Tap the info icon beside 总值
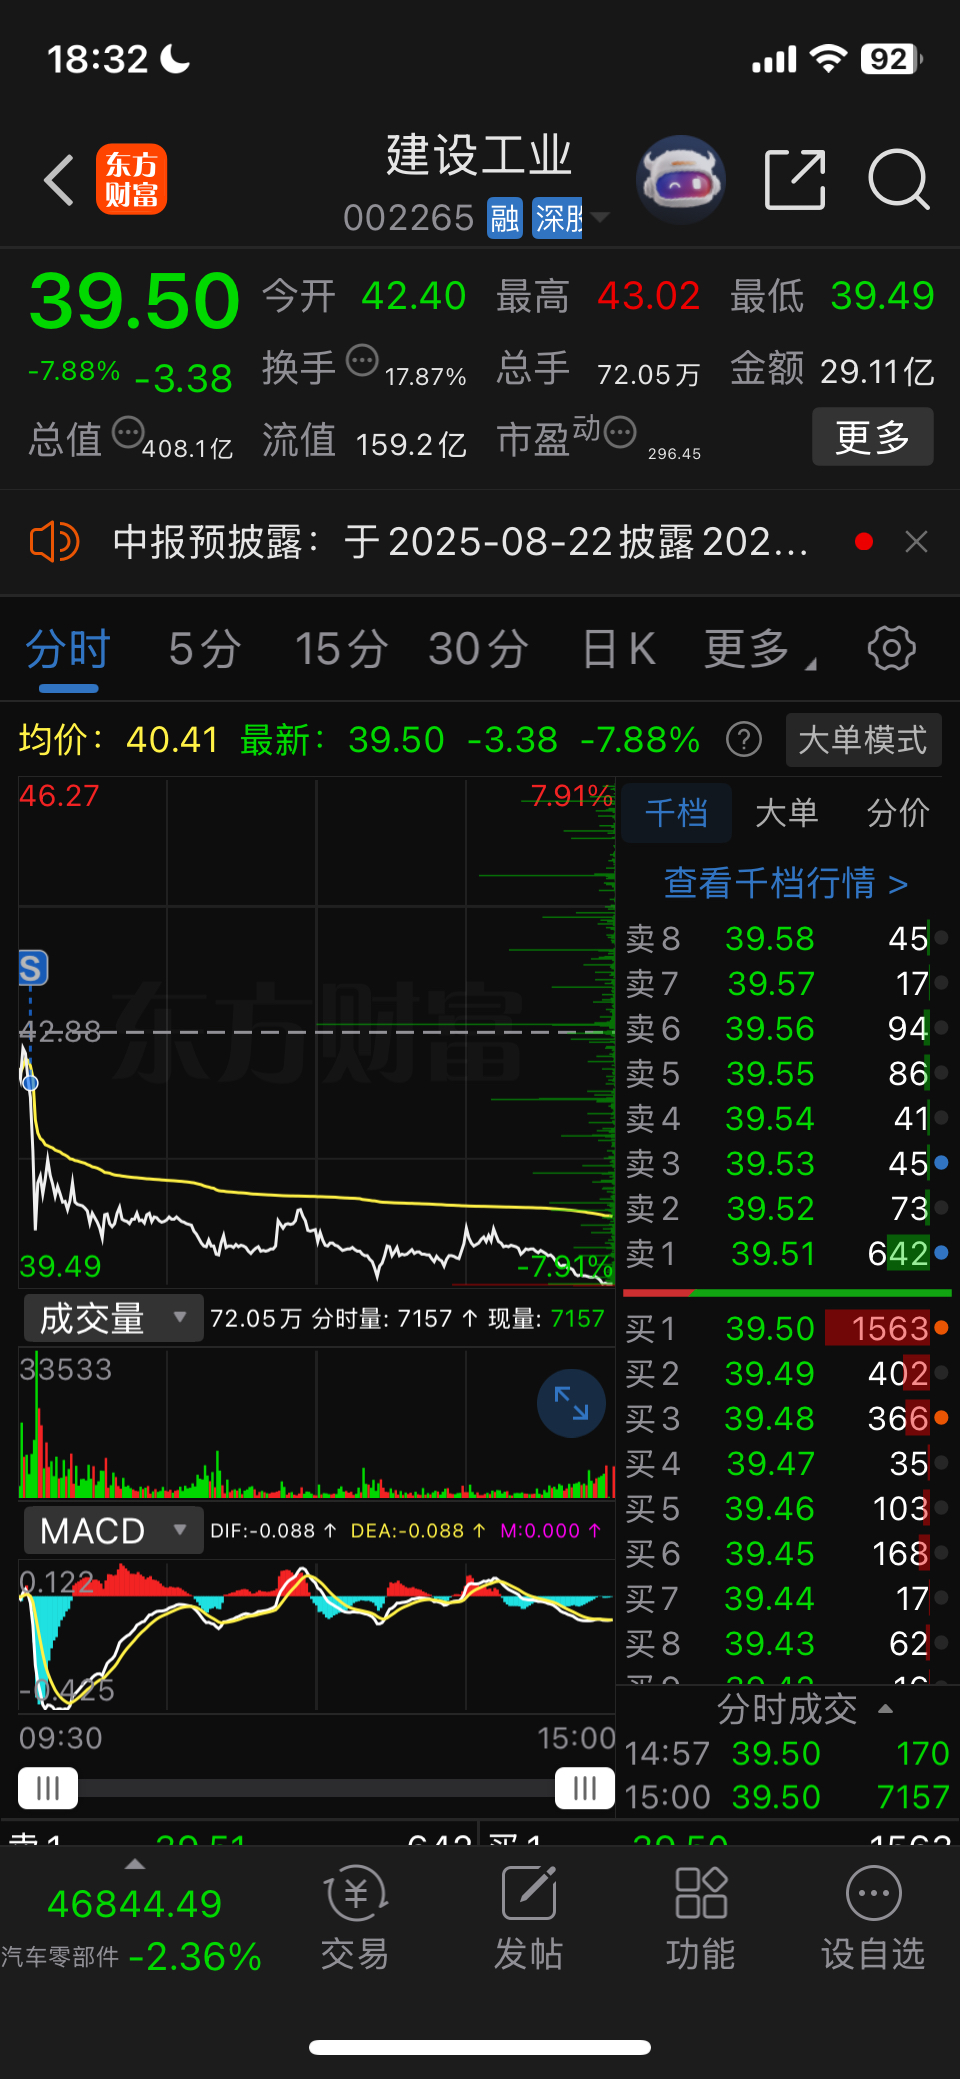 [128, 432]
